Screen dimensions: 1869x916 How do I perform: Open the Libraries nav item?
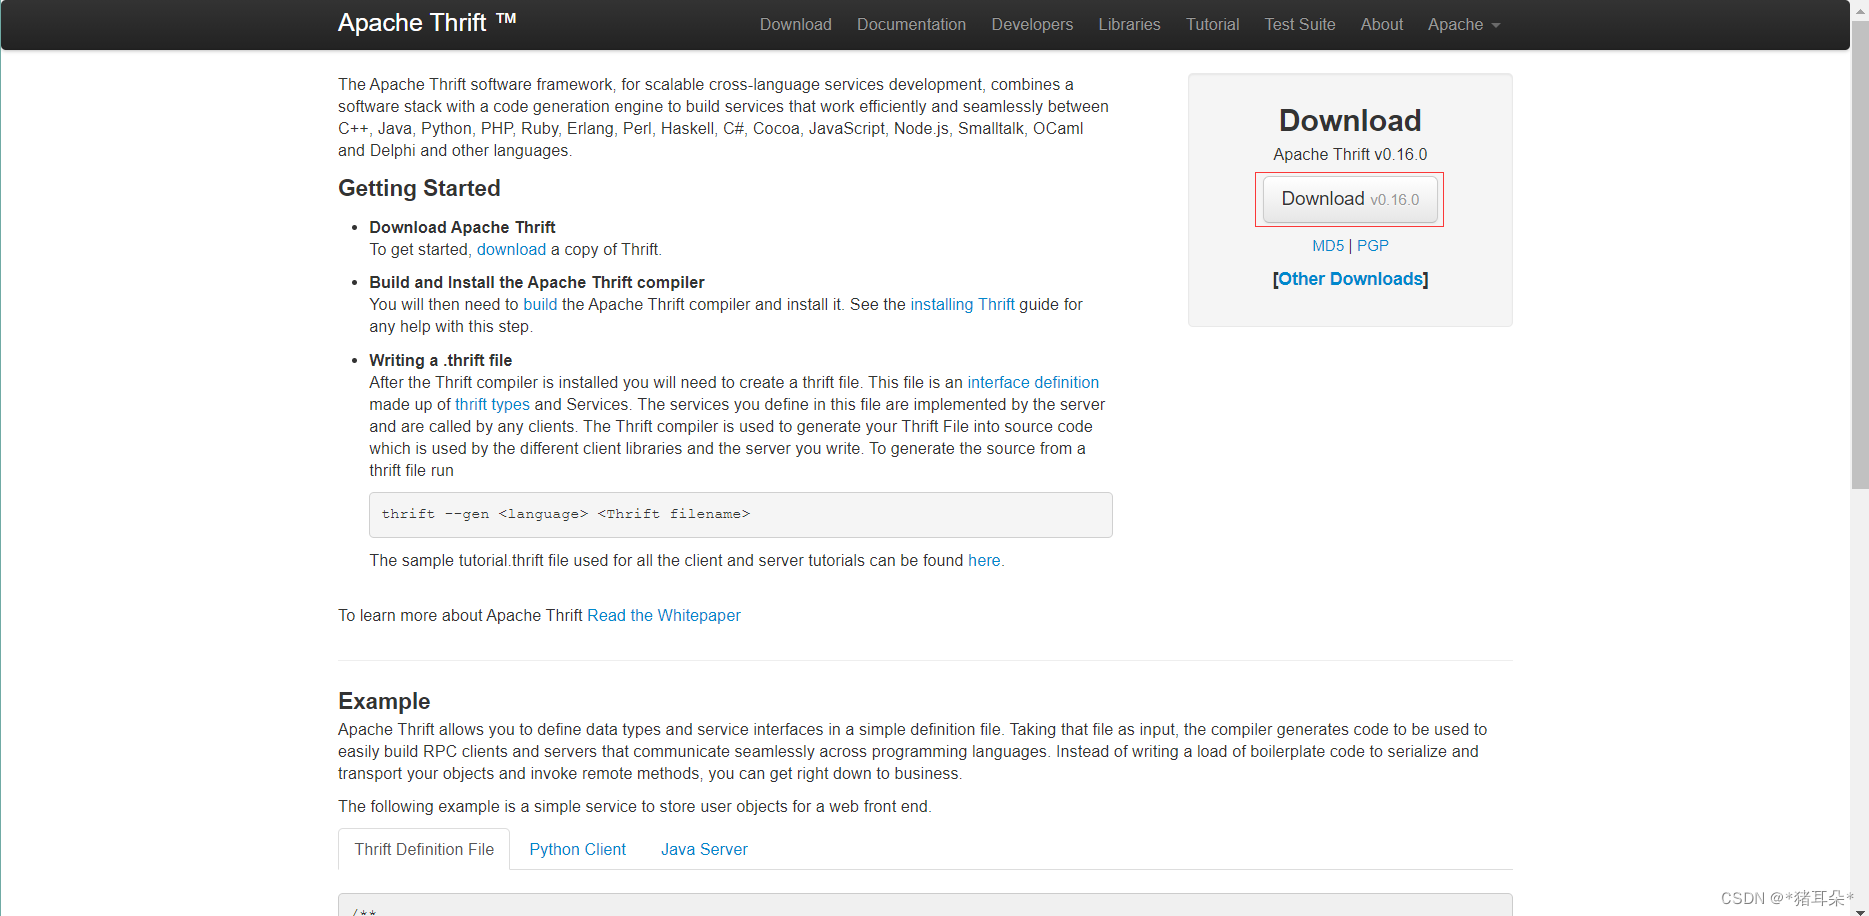[x=1129, y=24]
